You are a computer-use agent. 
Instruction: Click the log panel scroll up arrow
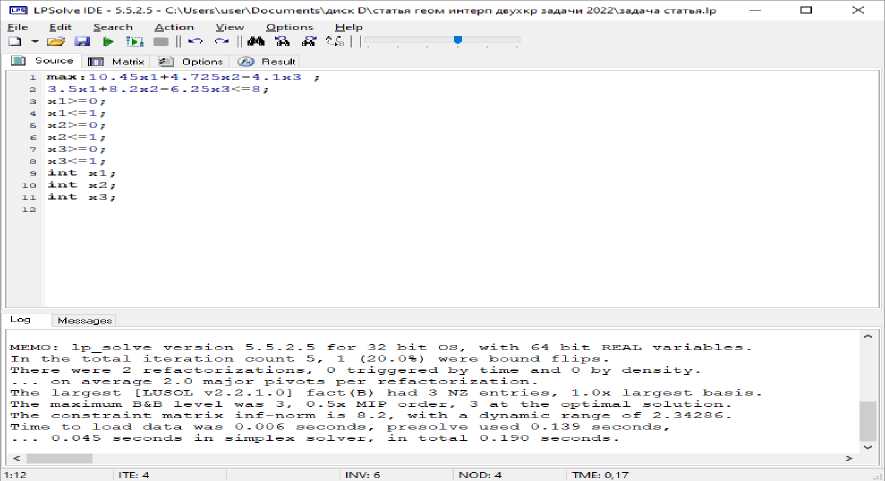(x=868, y=336)
